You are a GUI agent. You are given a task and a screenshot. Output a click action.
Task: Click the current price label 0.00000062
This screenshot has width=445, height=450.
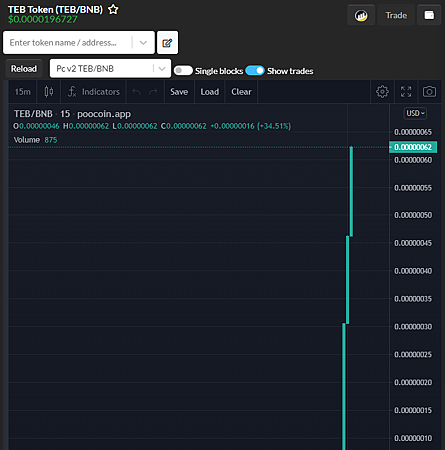click(x=413, y=147)
